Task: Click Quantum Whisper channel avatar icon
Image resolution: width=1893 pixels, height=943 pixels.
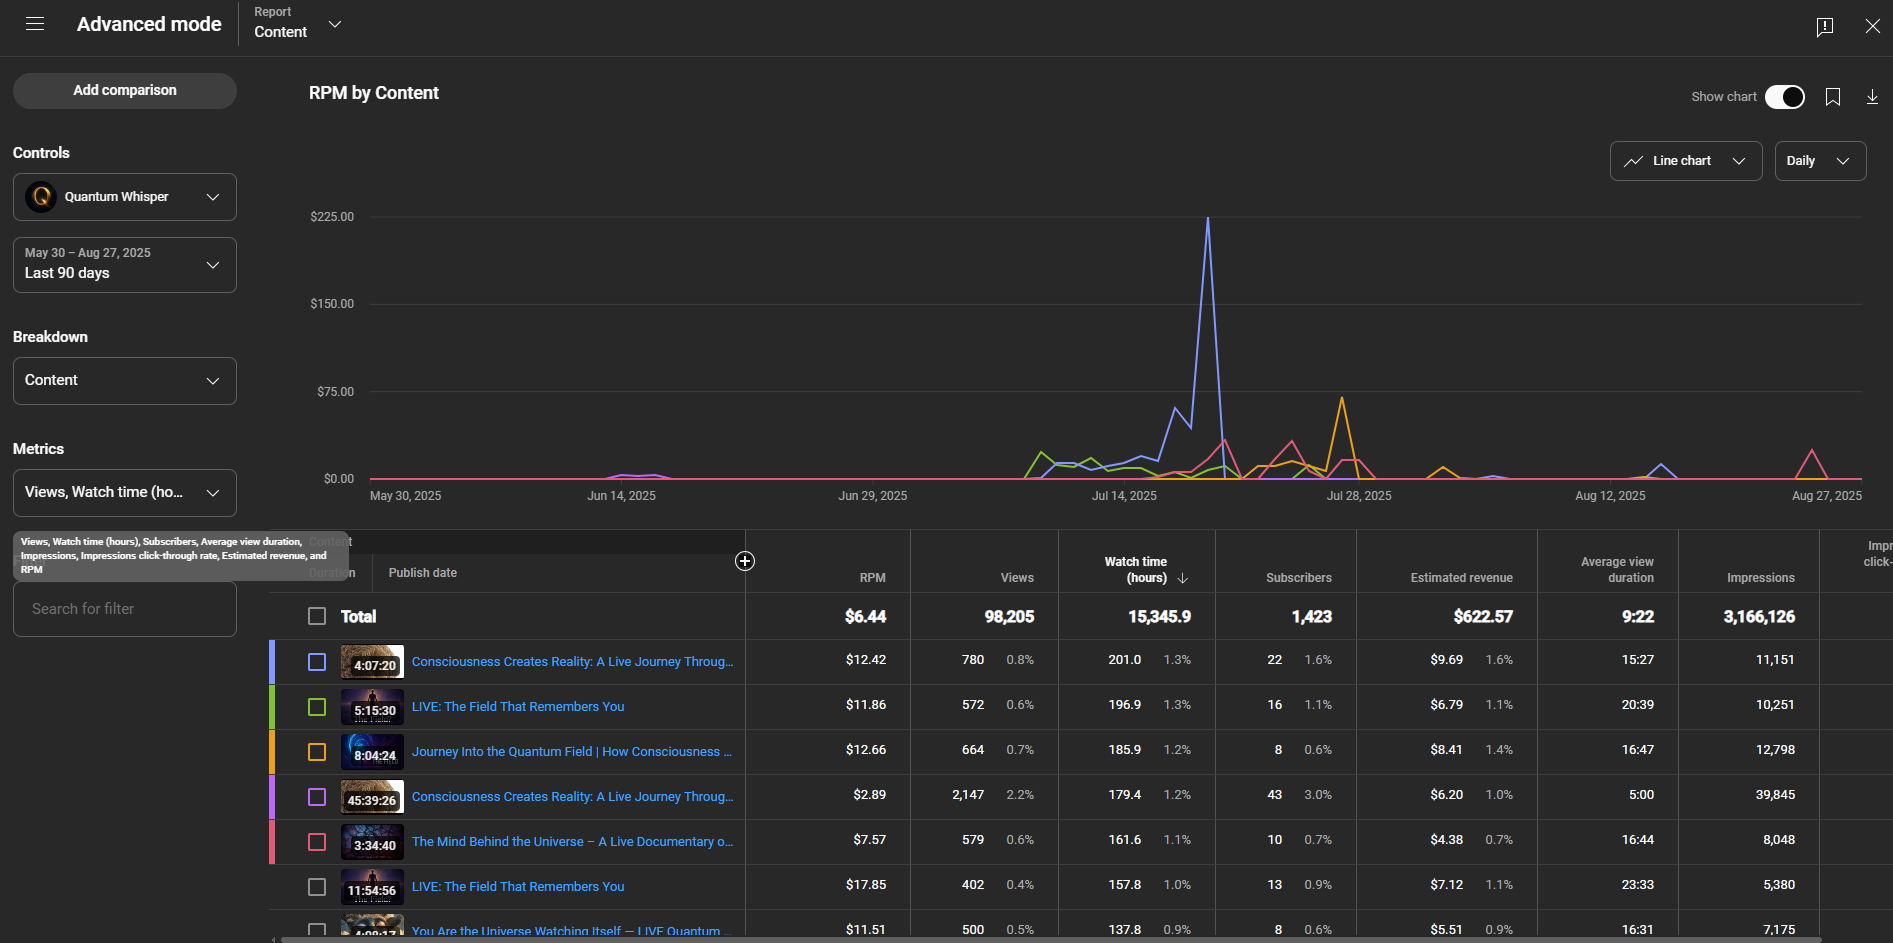Action: [41, 197]
